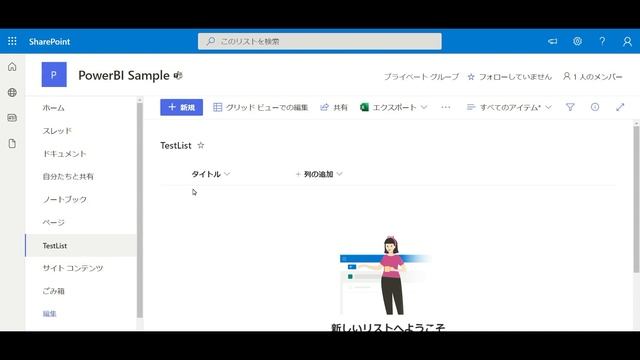The height and width of the screenshot is (360, 640).
Task: Click inside the このリストを検索 search box
Action: 320,41
